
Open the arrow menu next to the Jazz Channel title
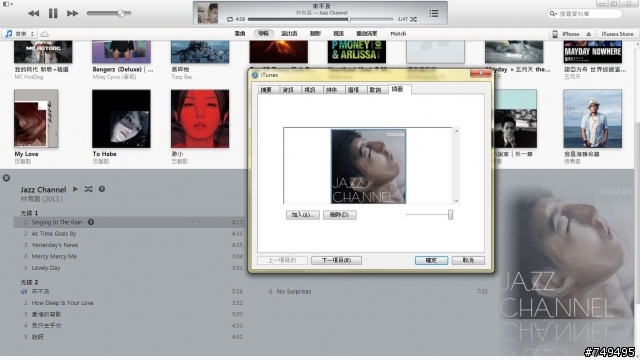[x=102, y=189]
